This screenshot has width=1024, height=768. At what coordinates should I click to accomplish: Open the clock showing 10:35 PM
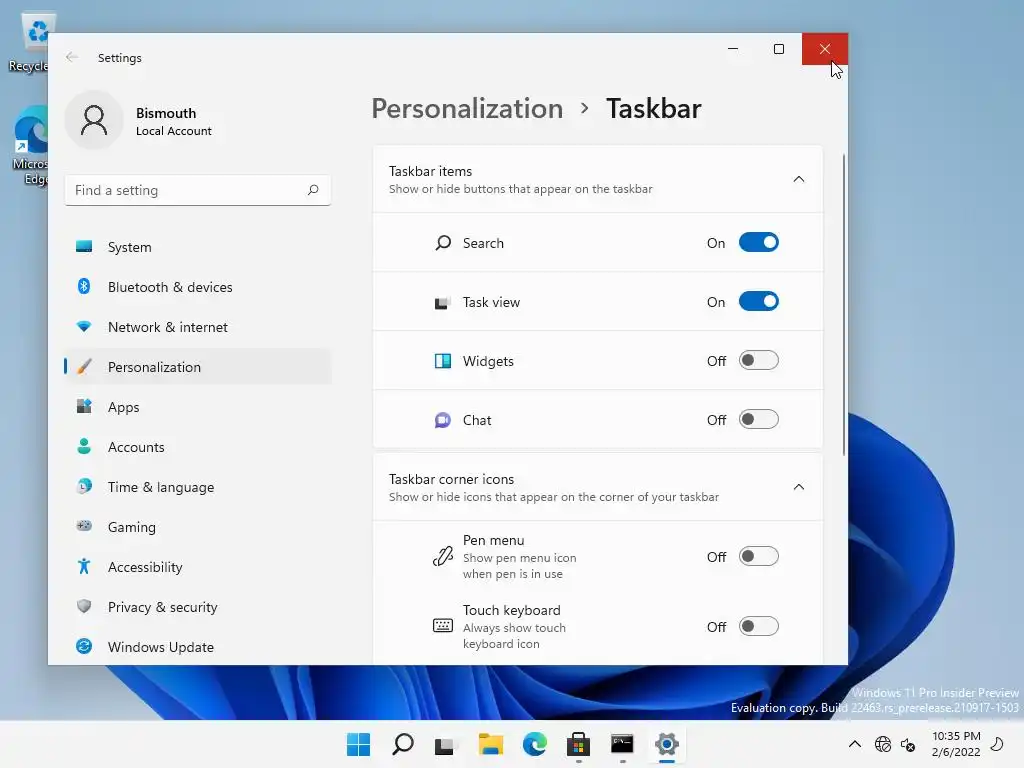956,744
